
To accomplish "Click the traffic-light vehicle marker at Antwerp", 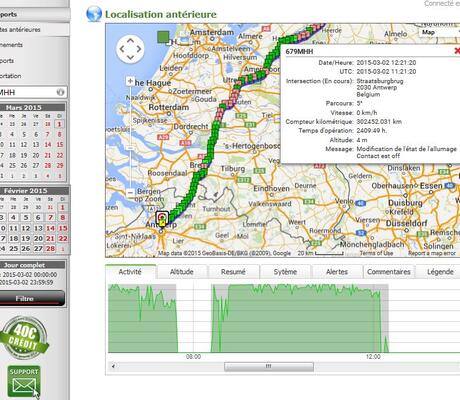I will click(162, 218).
